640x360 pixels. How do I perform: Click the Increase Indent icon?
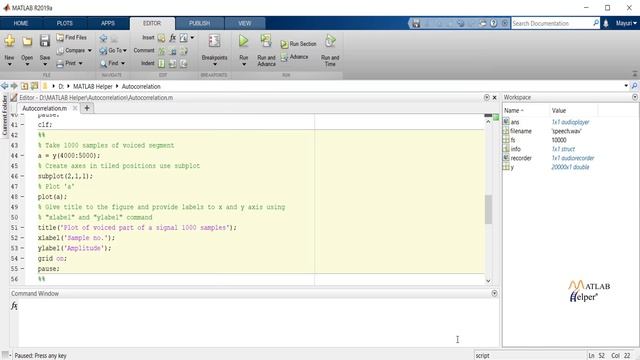coord(173,63)
